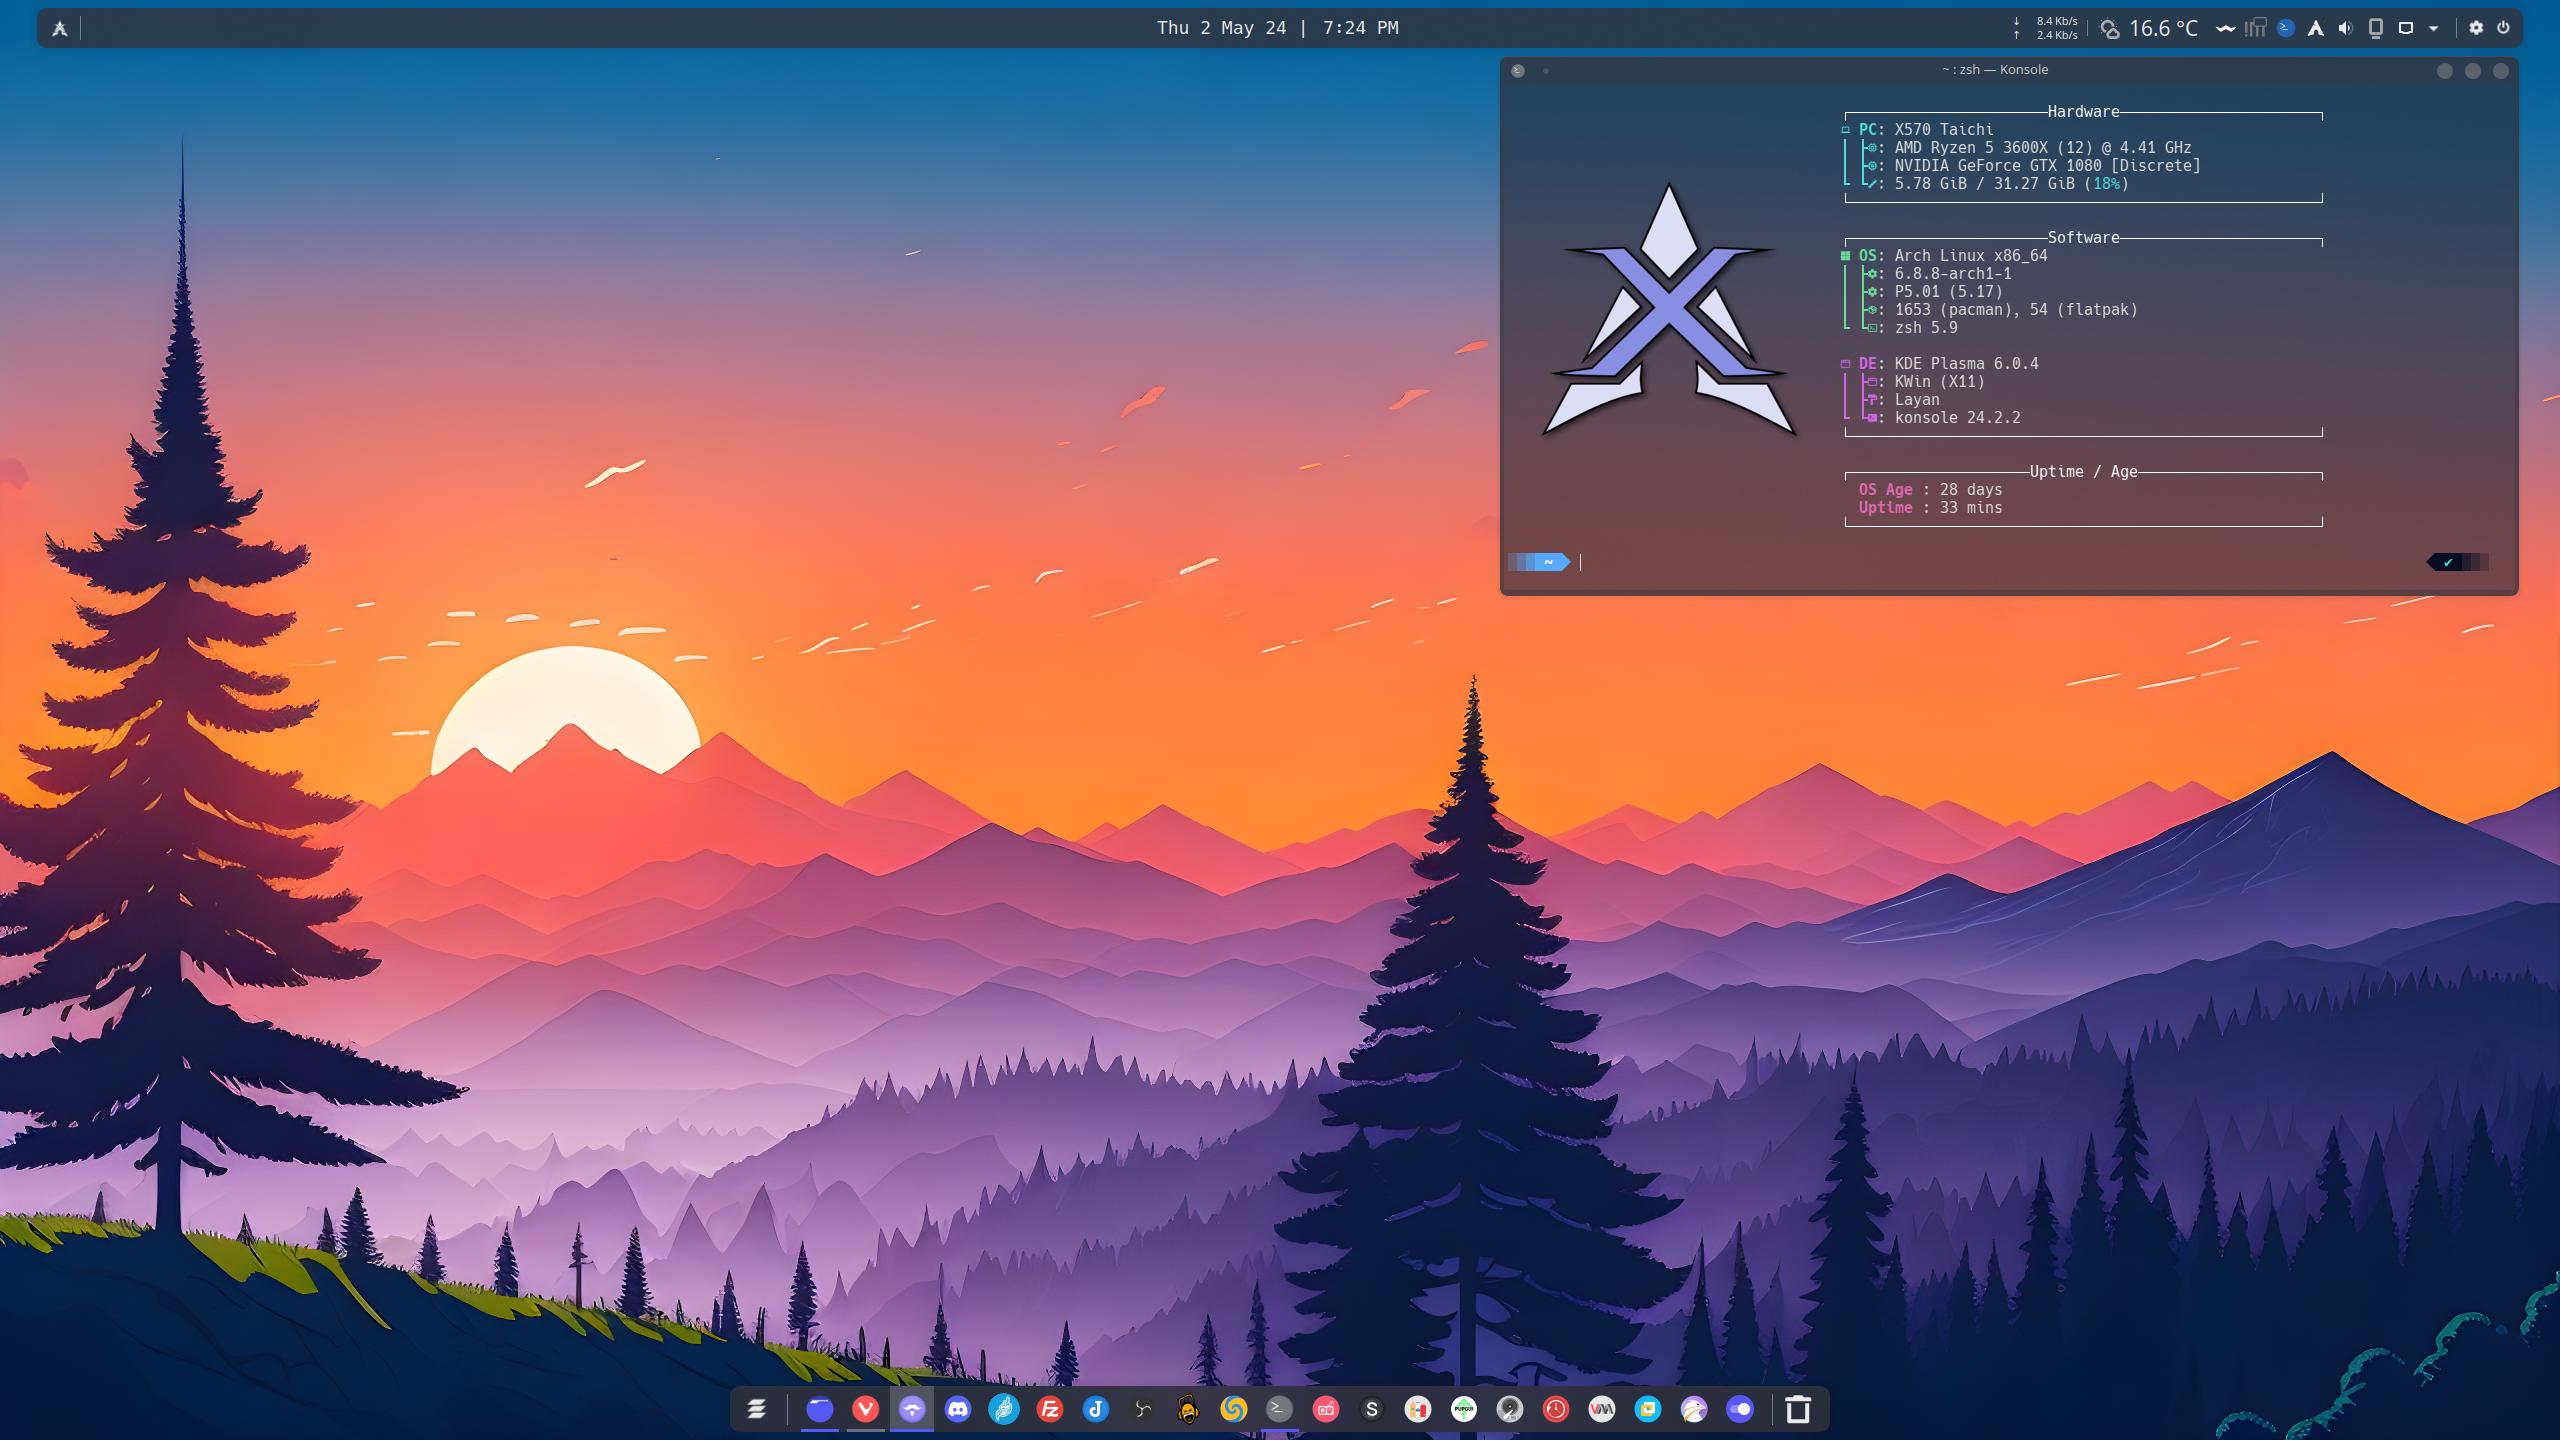Launch Vivaldi browser from the dock
This screenshot has height=1440, width=2560.
coord(865,1410)
